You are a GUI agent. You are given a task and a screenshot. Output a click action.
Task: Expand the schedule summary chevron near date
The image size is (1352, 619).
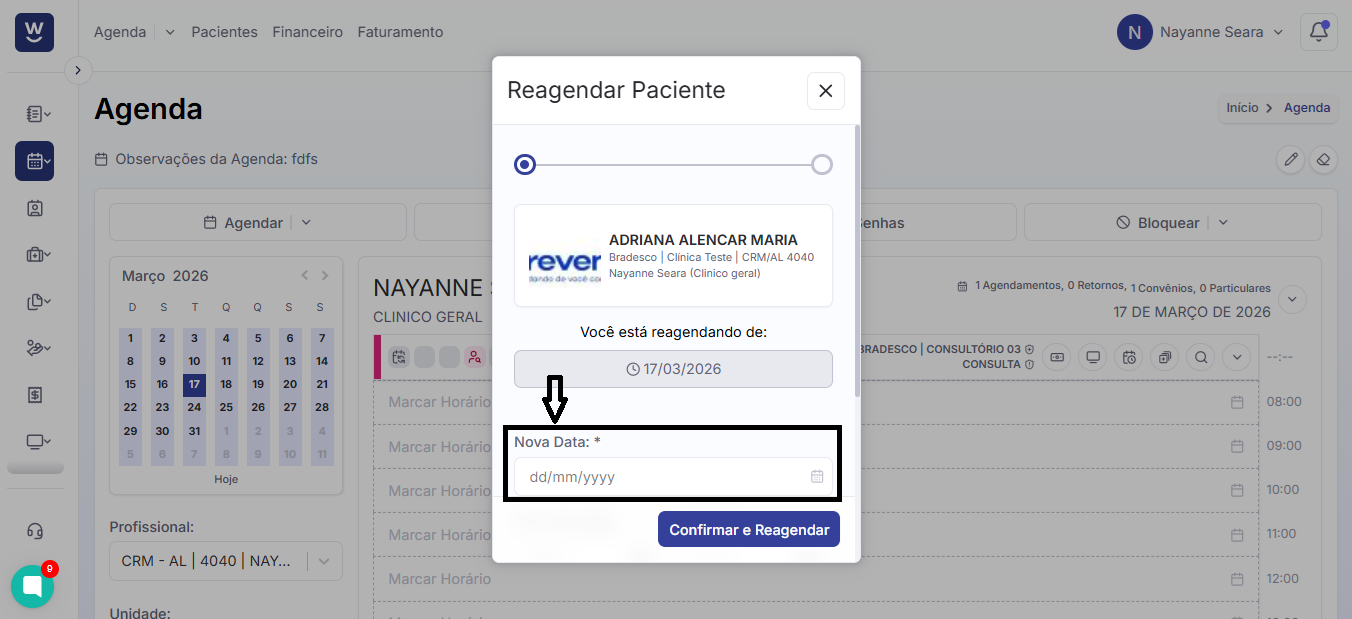click(x=1291, y=298)
